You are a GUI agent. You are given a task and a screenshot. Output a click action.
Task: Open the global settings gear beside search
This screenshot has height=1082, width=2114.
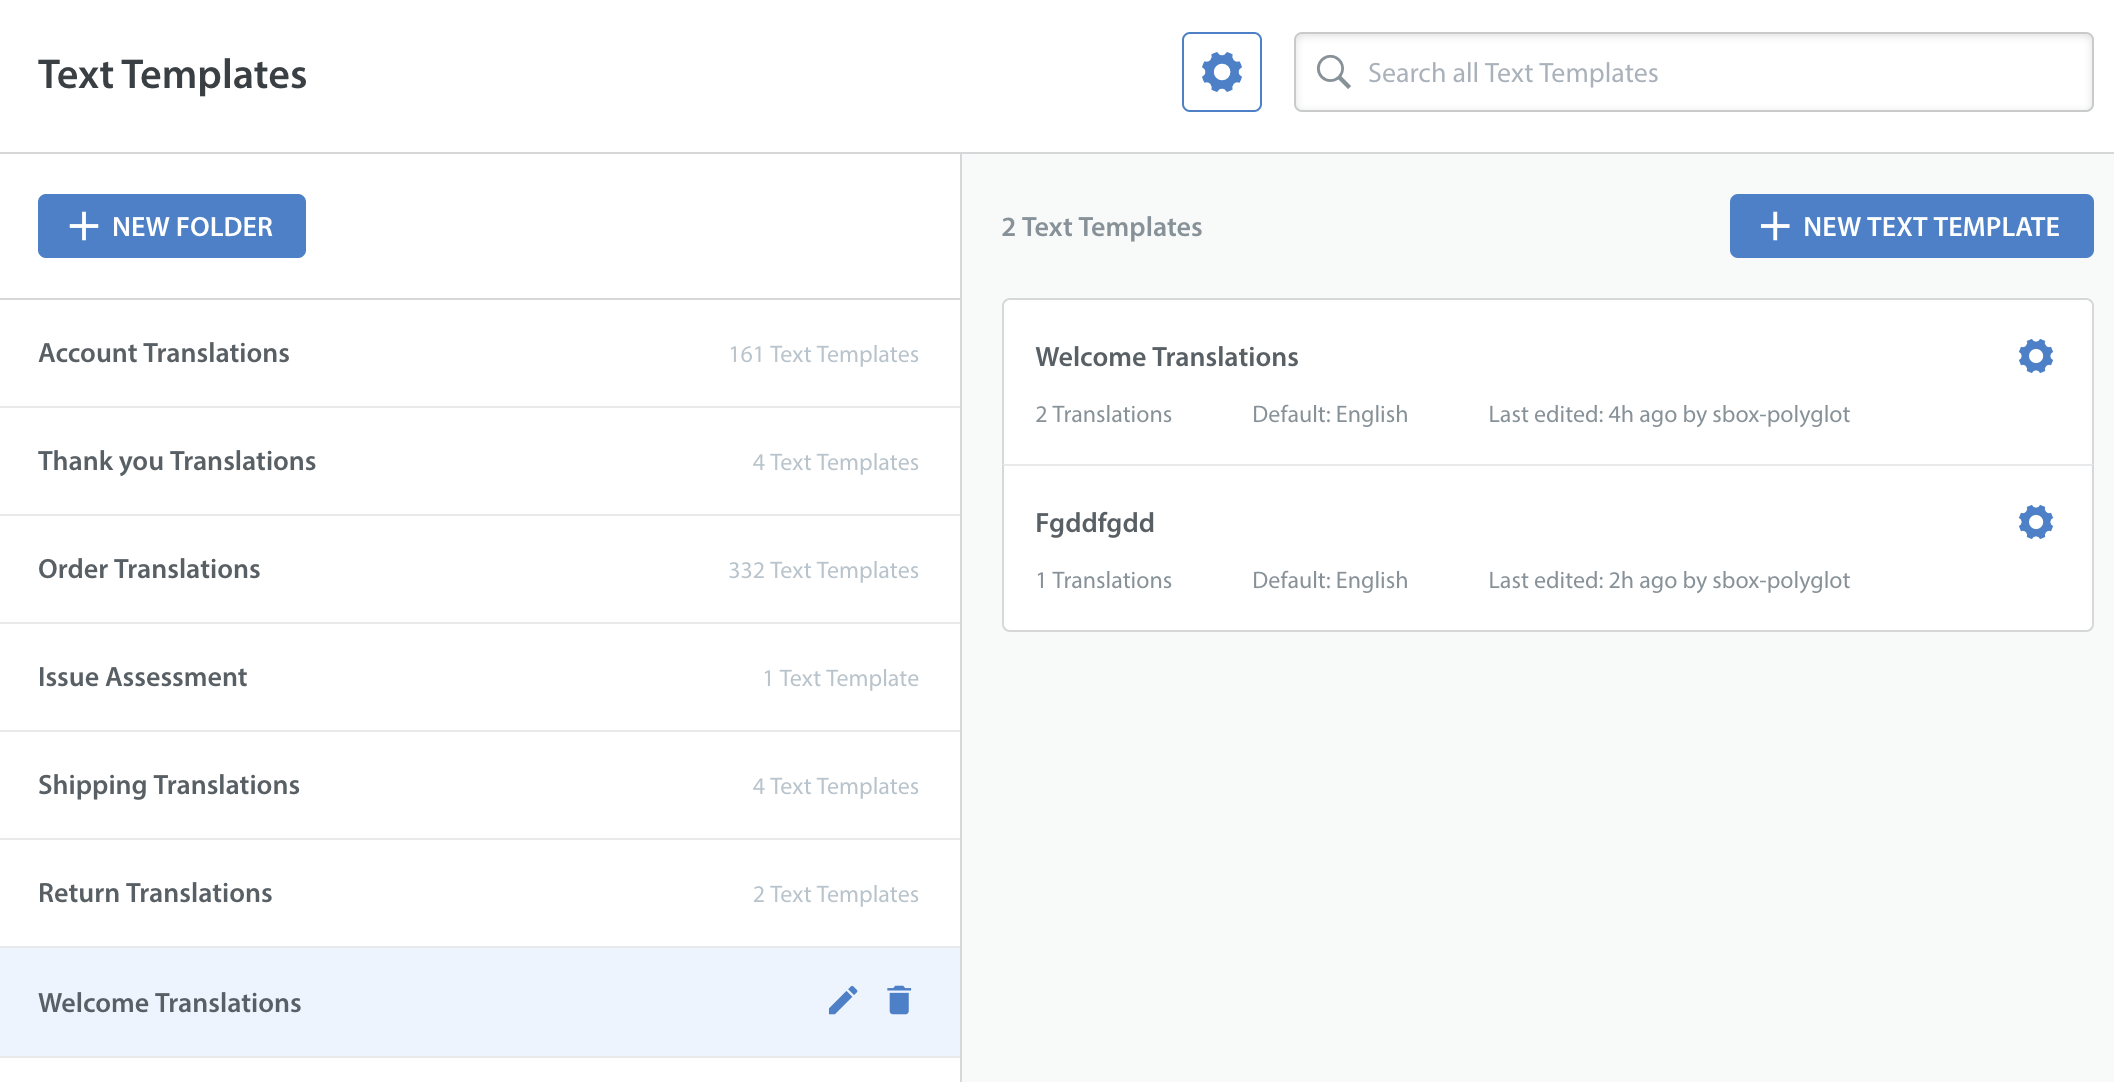click(x=1221, y=72)
